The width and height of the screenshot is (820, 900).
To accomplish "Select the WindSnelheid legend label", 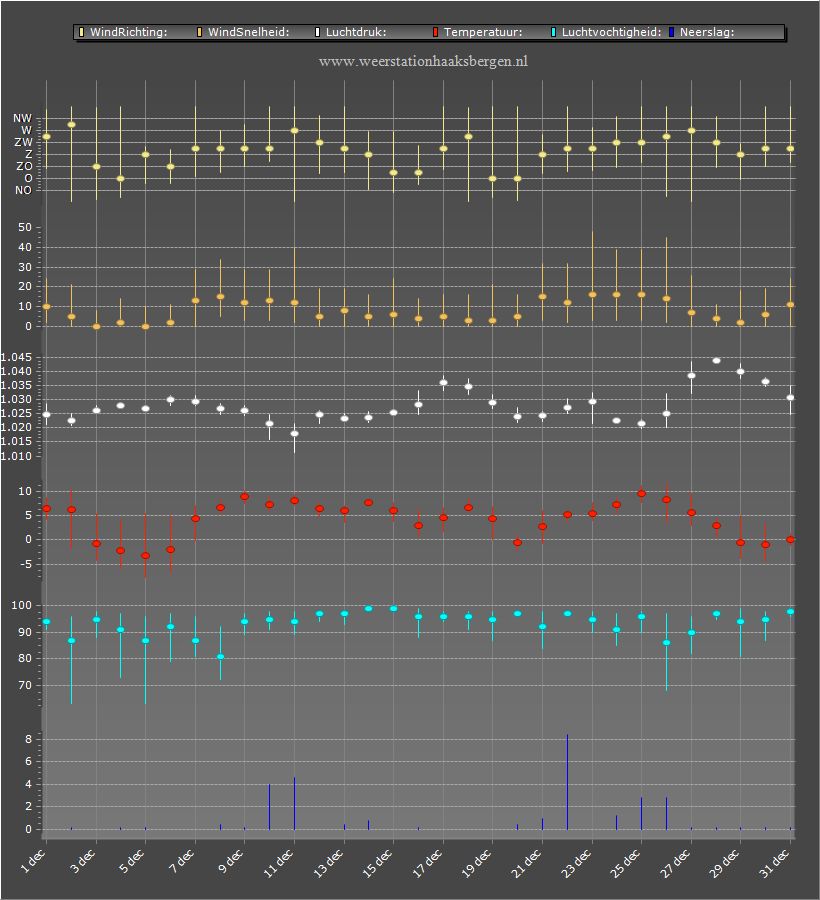I will coord(249,32).
